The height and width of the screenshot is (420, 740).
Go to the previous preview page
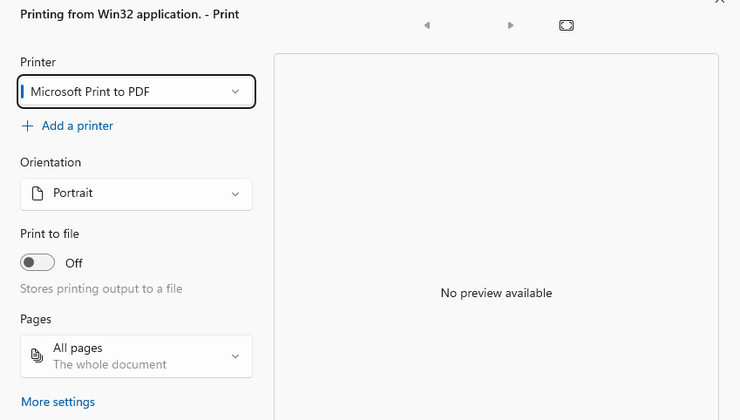pos(427,25)
